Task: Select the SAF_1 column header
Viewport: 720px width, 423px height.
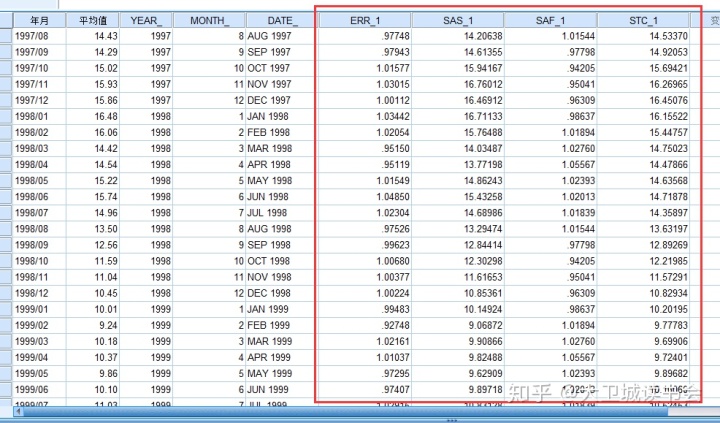Action: click(x=551, y=21)
